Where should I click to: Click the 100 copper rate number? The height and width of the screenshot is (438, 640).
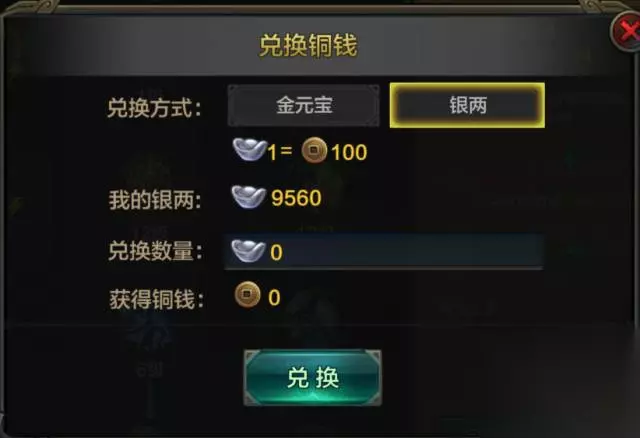click(x=349, y=153)
